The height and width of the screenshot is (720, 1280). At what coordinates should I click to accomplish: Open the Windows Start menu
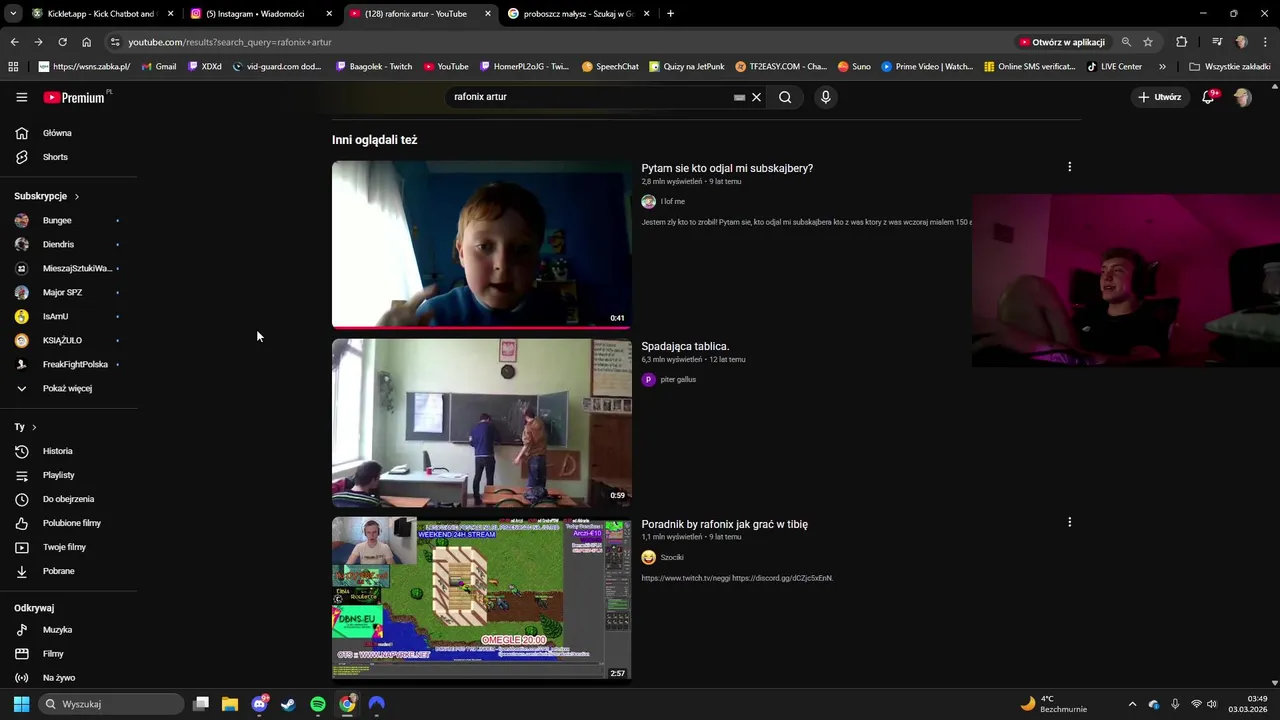point(21,704)
